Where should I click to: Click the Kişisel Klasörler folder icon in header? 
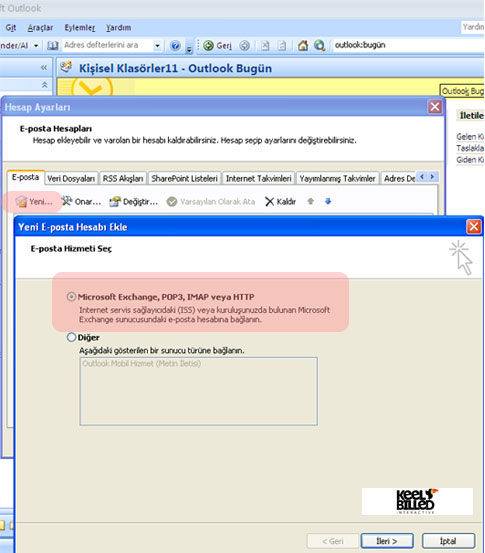click(x=66, y=67)
